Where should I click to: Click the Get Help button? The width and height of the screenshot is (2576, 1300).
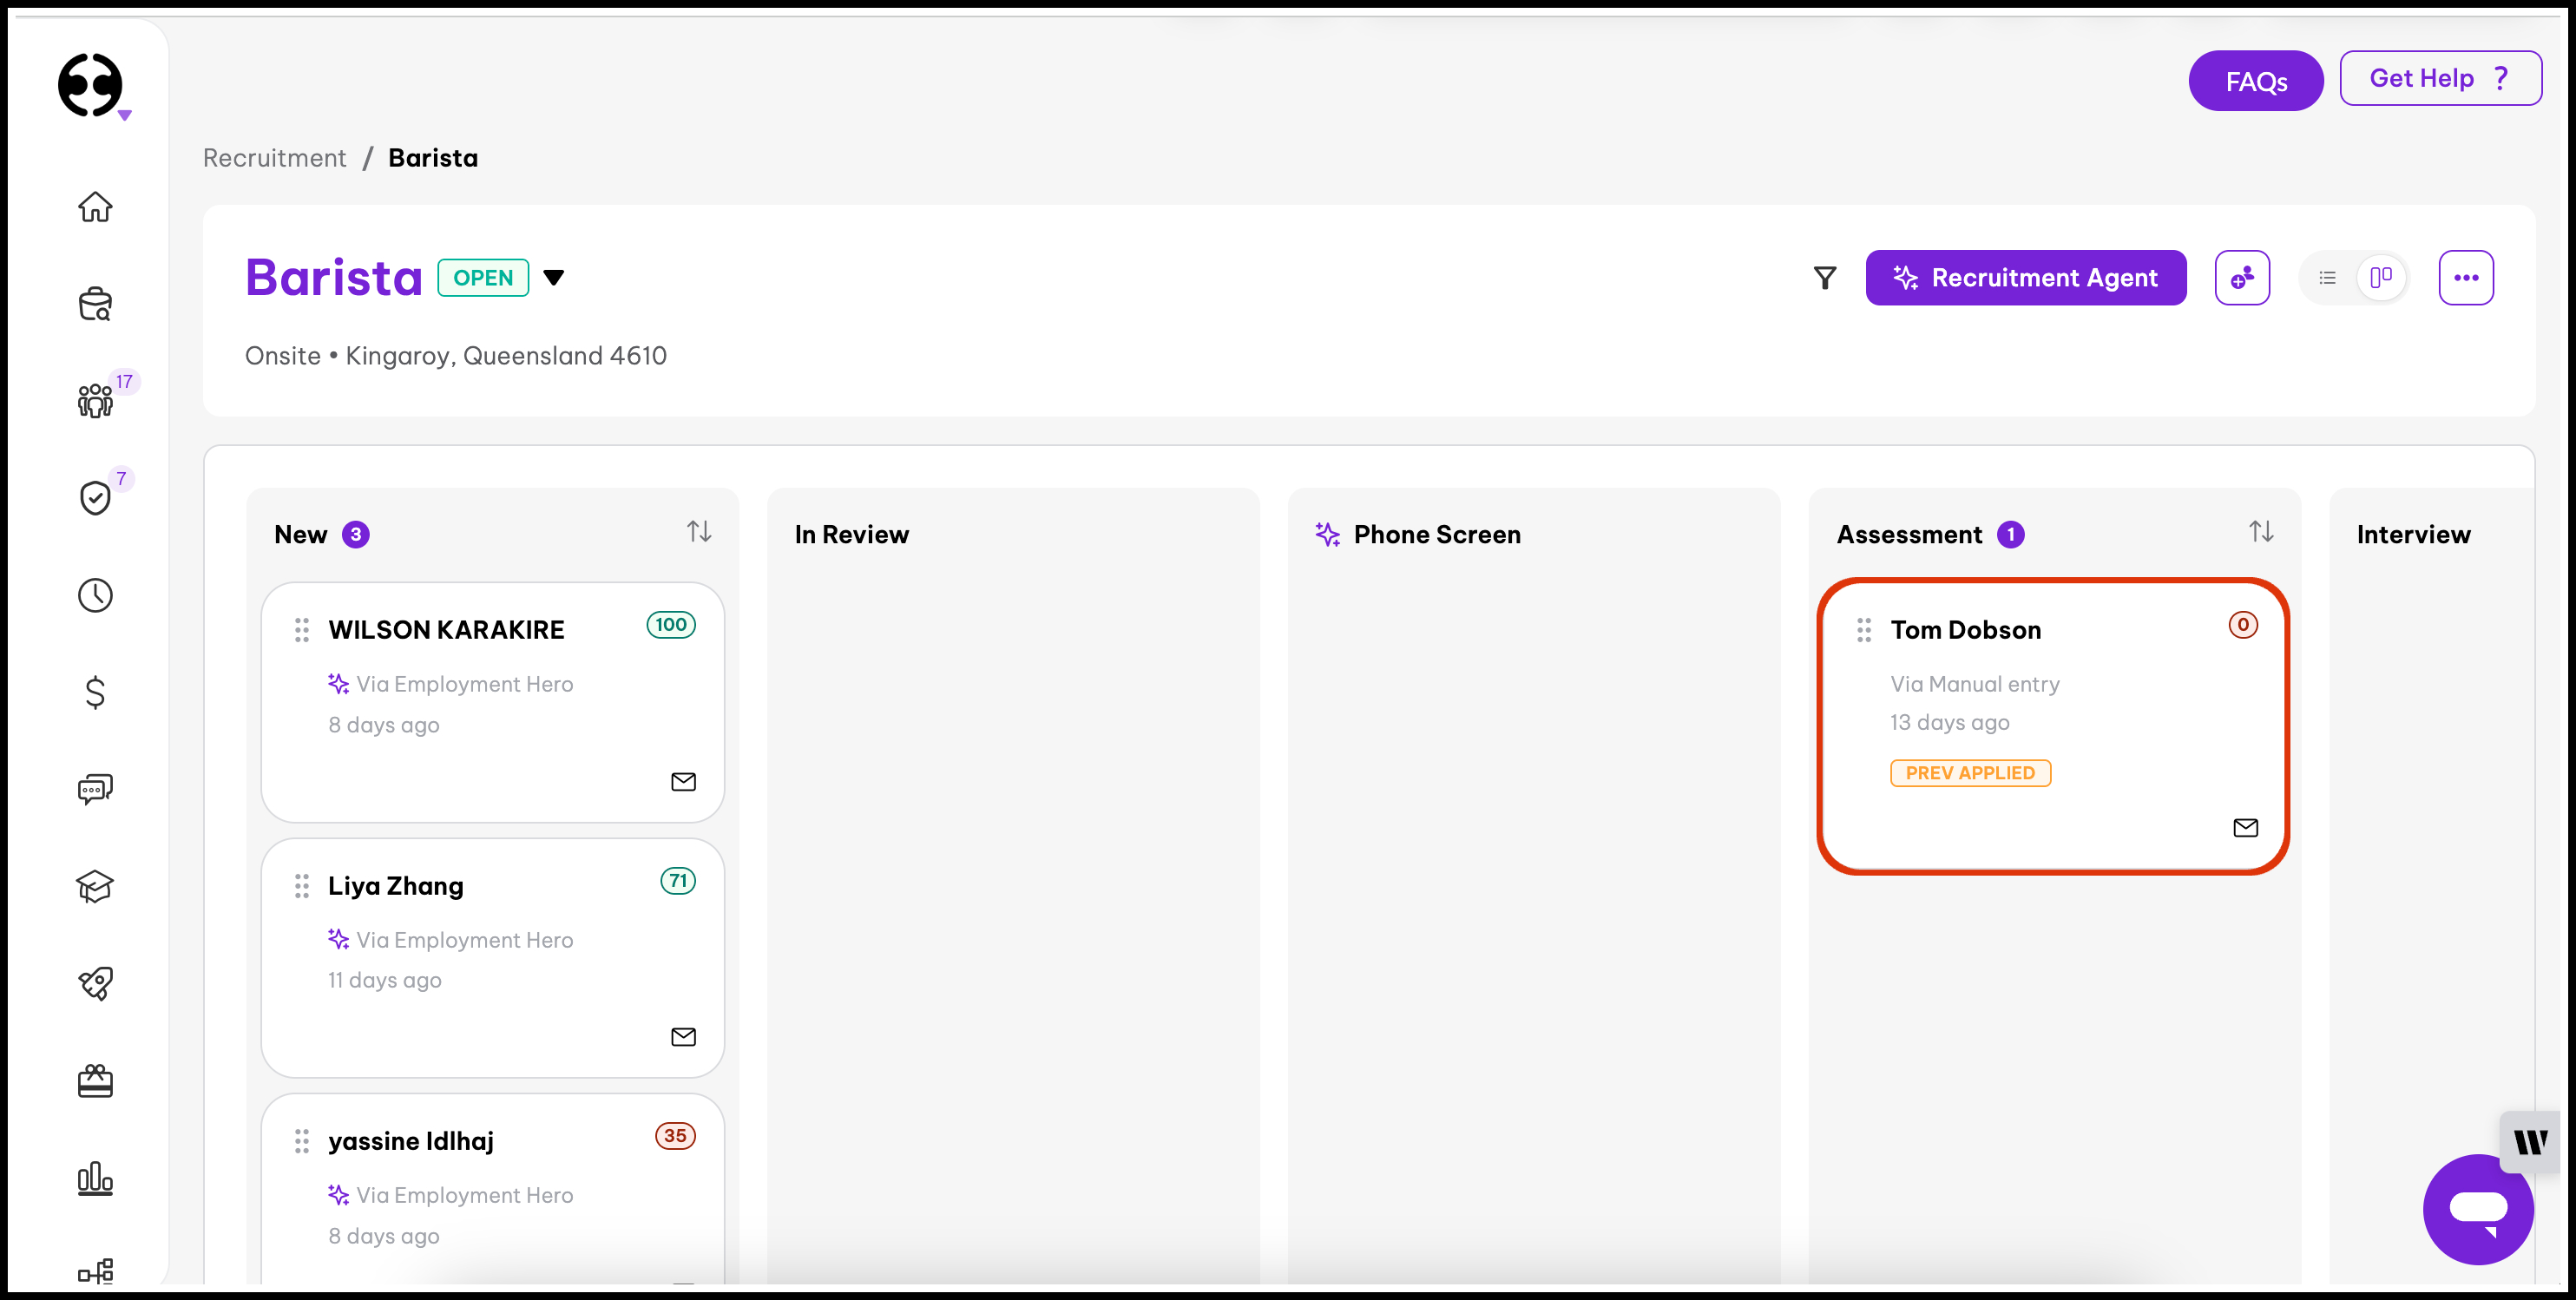coord(2439,78)
